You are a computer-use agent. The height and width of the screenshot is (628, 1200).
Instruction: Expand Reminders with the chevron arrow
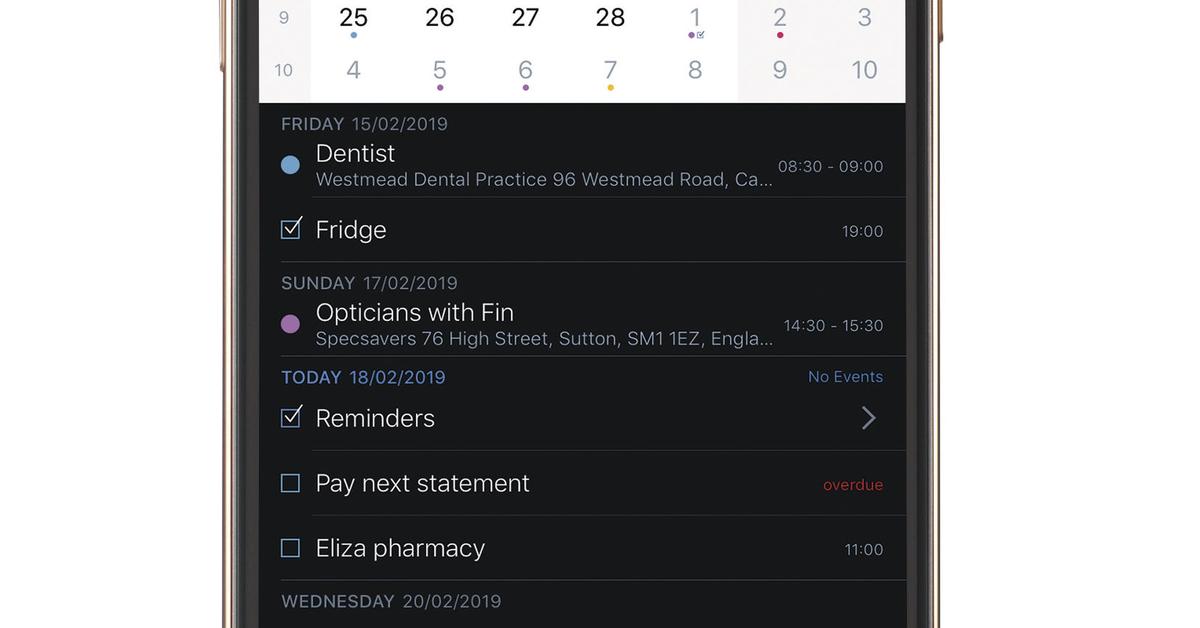click(868, 418)
